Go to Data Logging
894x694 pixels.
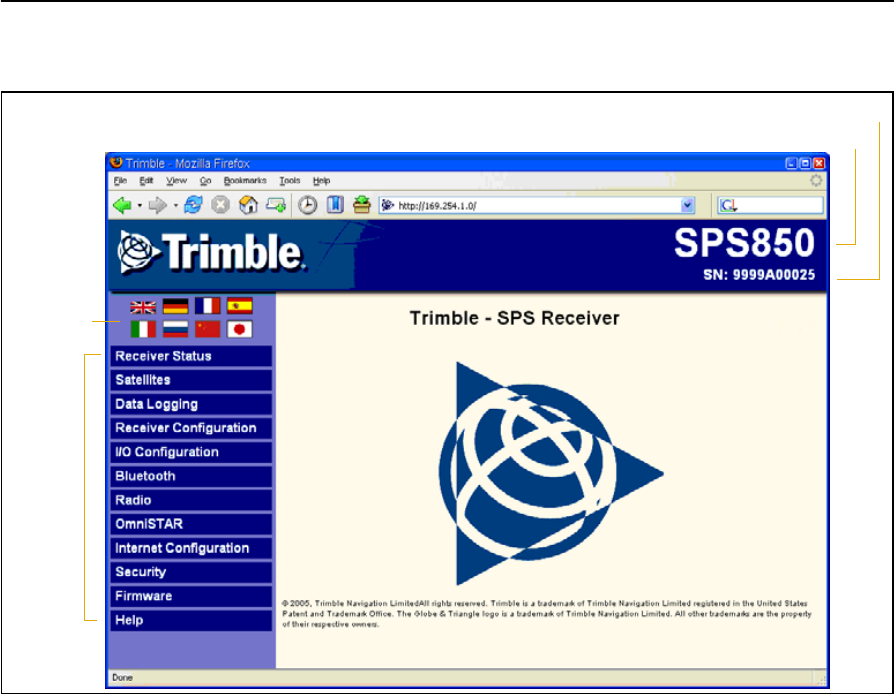pos(191,404)
